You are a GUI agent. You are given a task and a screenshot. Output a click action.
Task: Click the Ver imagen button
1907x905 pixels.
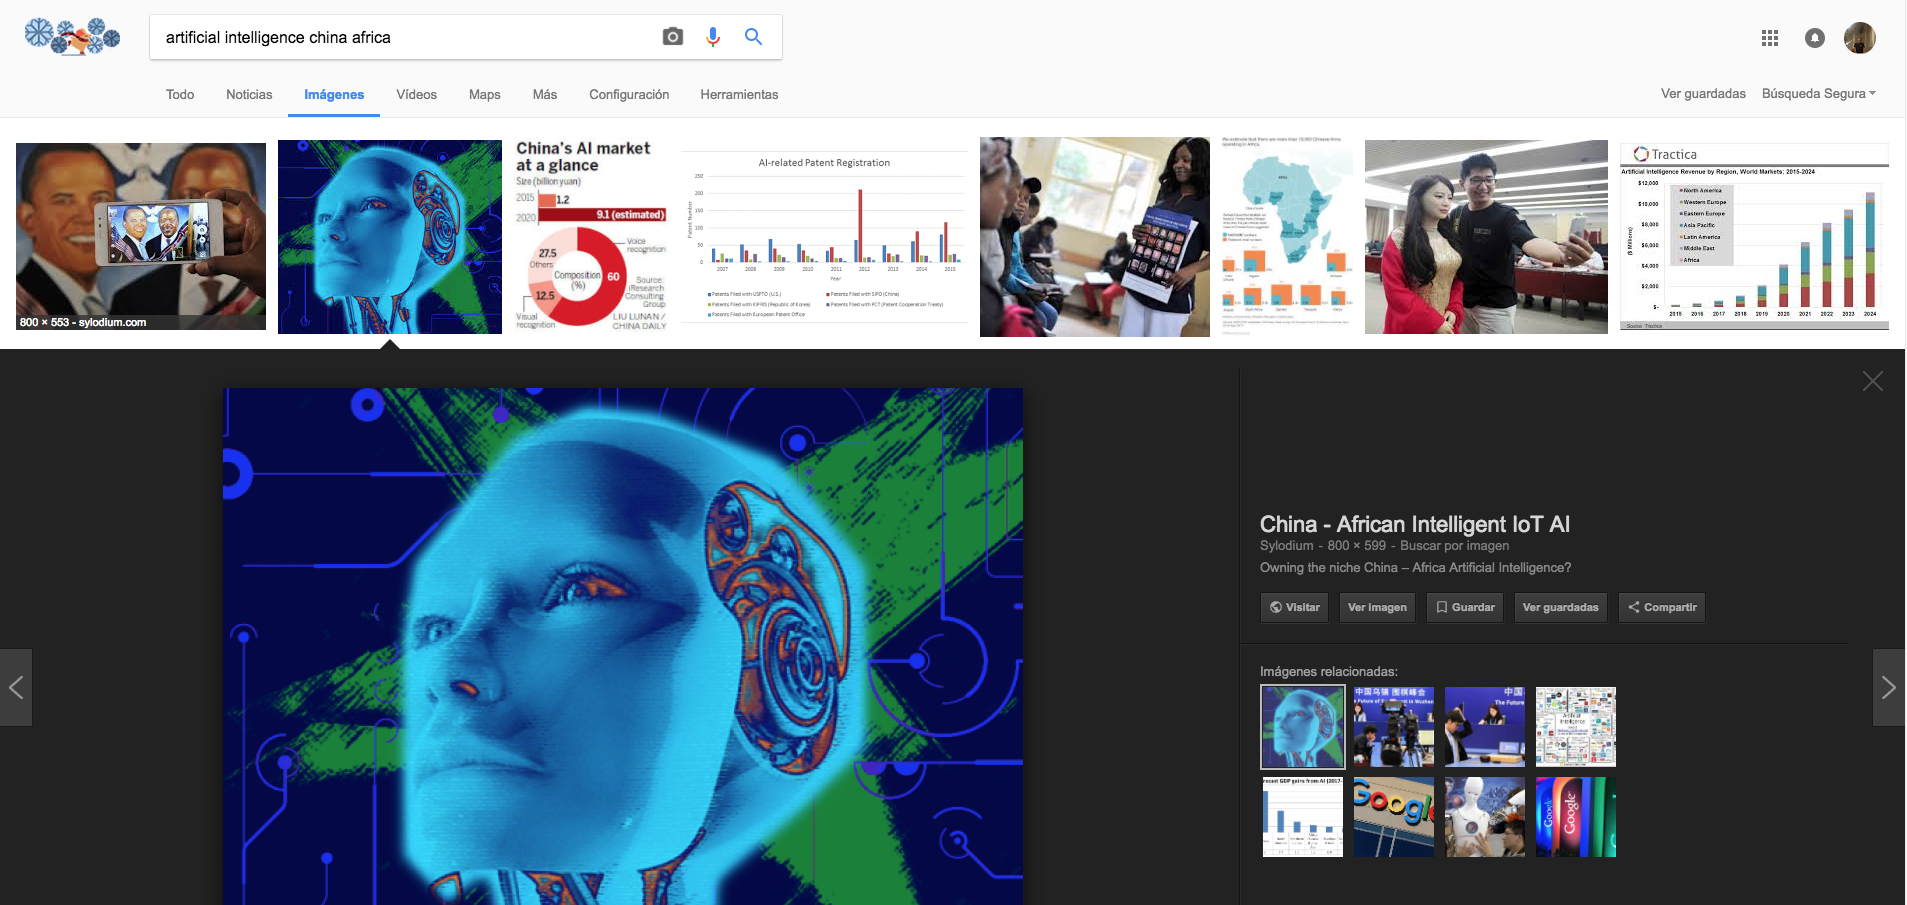click(x=1377, y=607)
